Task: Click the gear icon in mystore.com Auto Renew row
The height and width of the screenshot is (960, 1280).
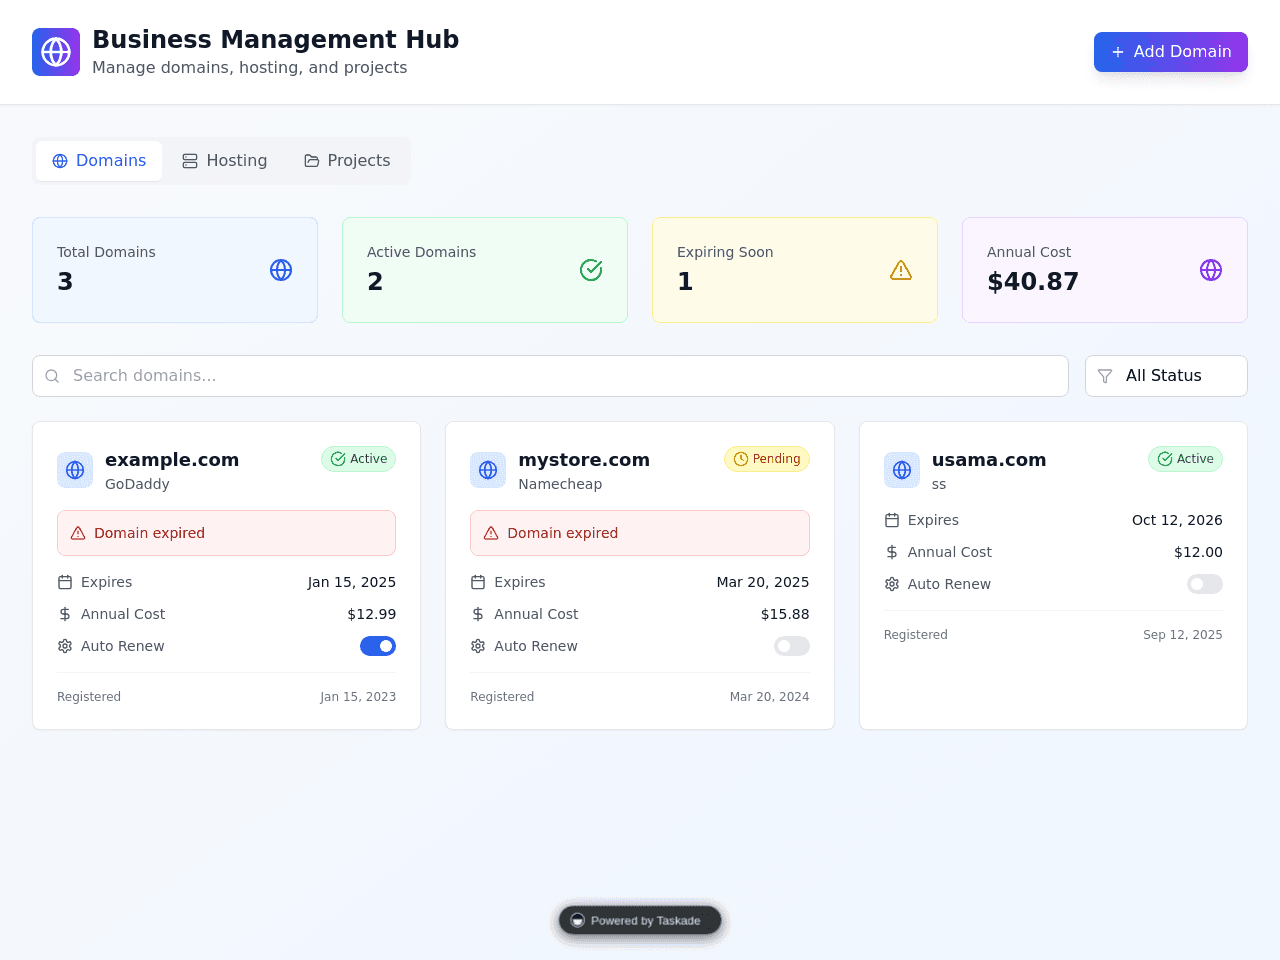Action: [x=478, y=646]
